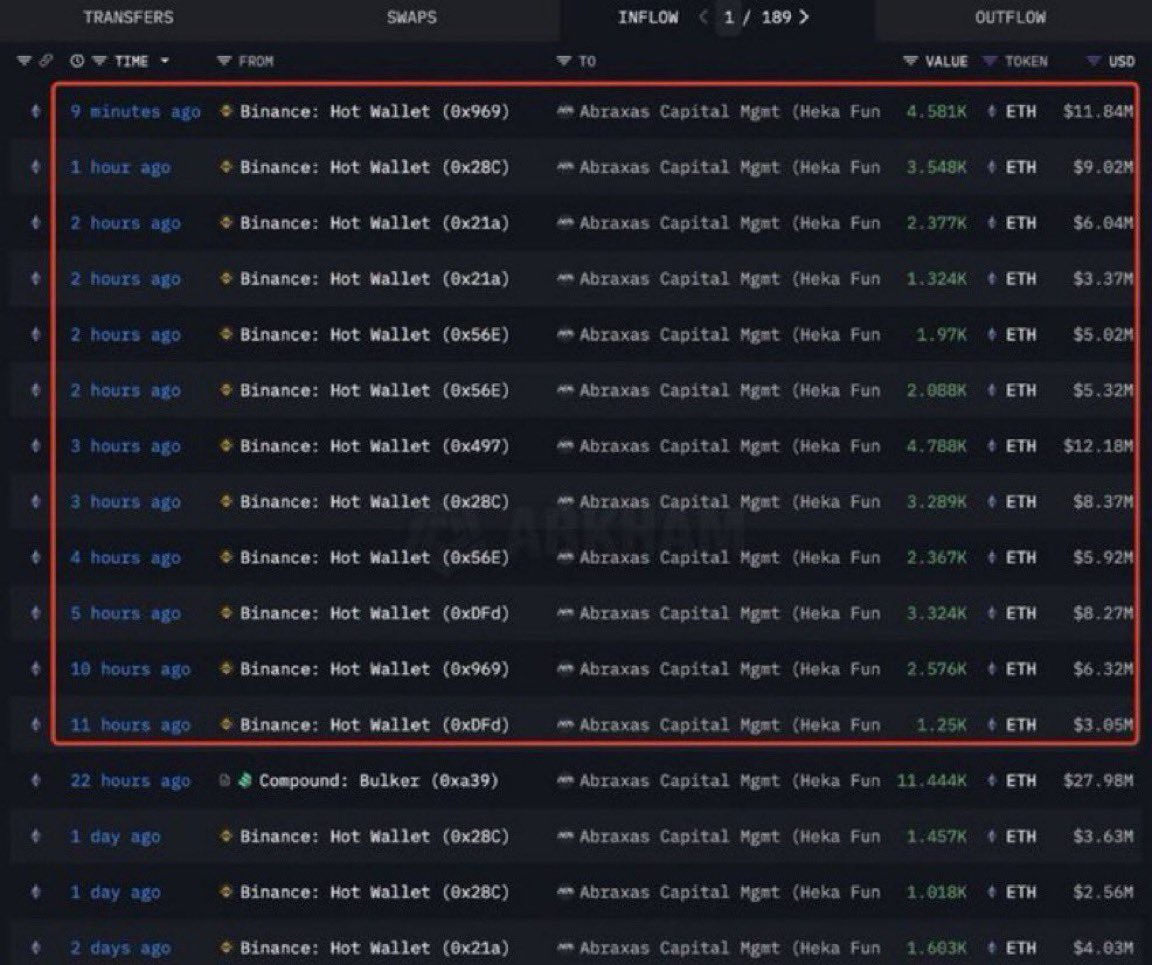
Task: Switch to the OUTFLOW tab
Action: click(1010, 18)
